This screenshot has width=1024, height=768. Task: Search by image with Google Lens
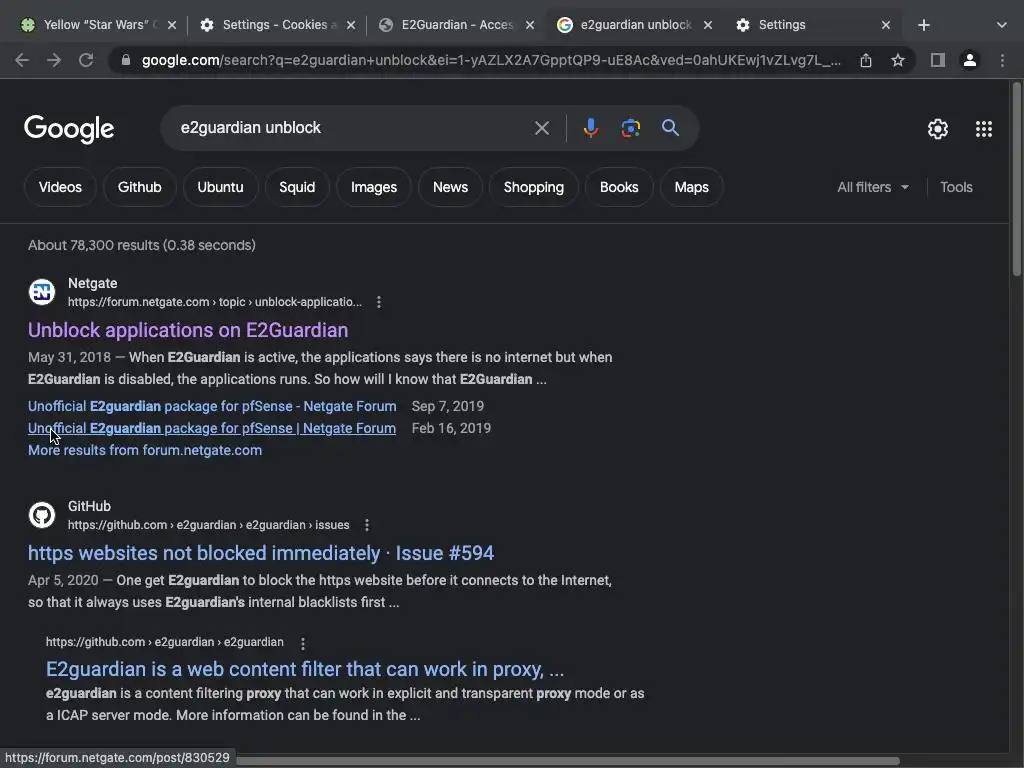click(630, 128)
